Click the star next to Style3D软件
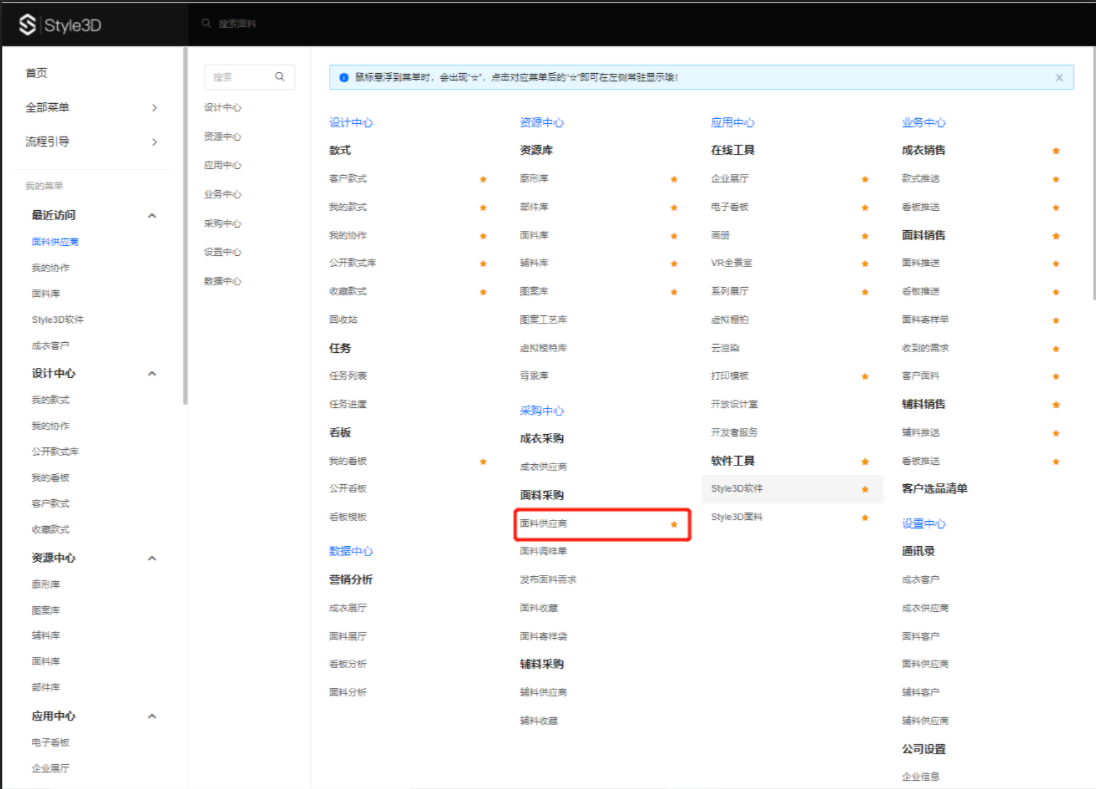Image resolution: width=1096 pixels, height=789 pixels. click(865, 489)
